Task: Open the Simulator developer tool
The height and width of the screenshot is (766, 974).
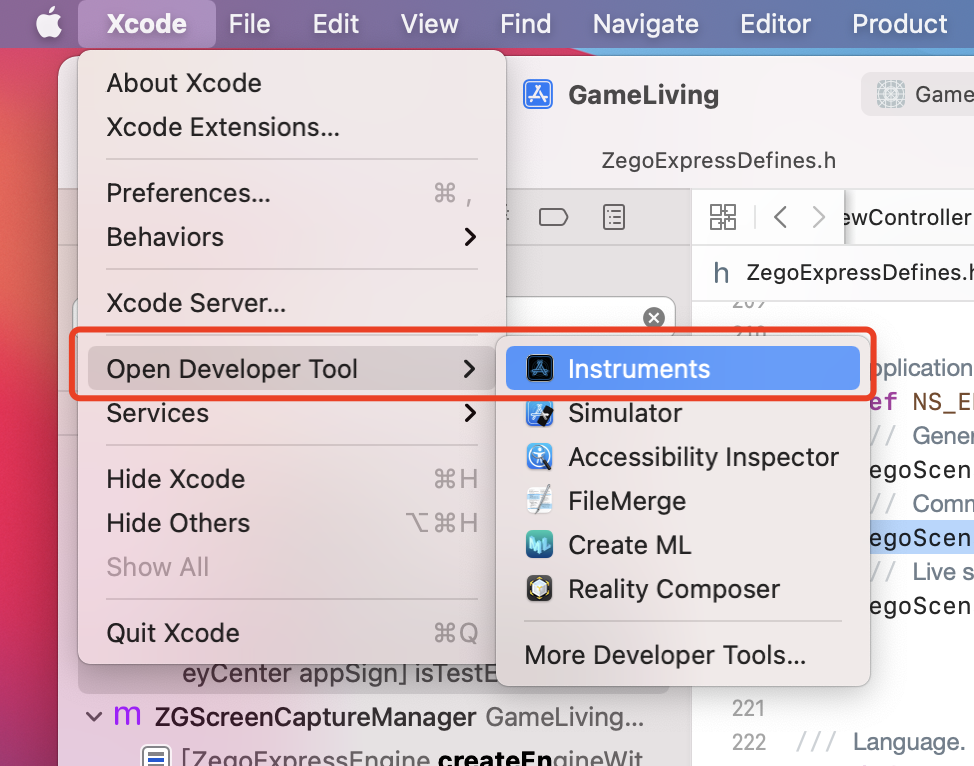Action: click(623, 412)
